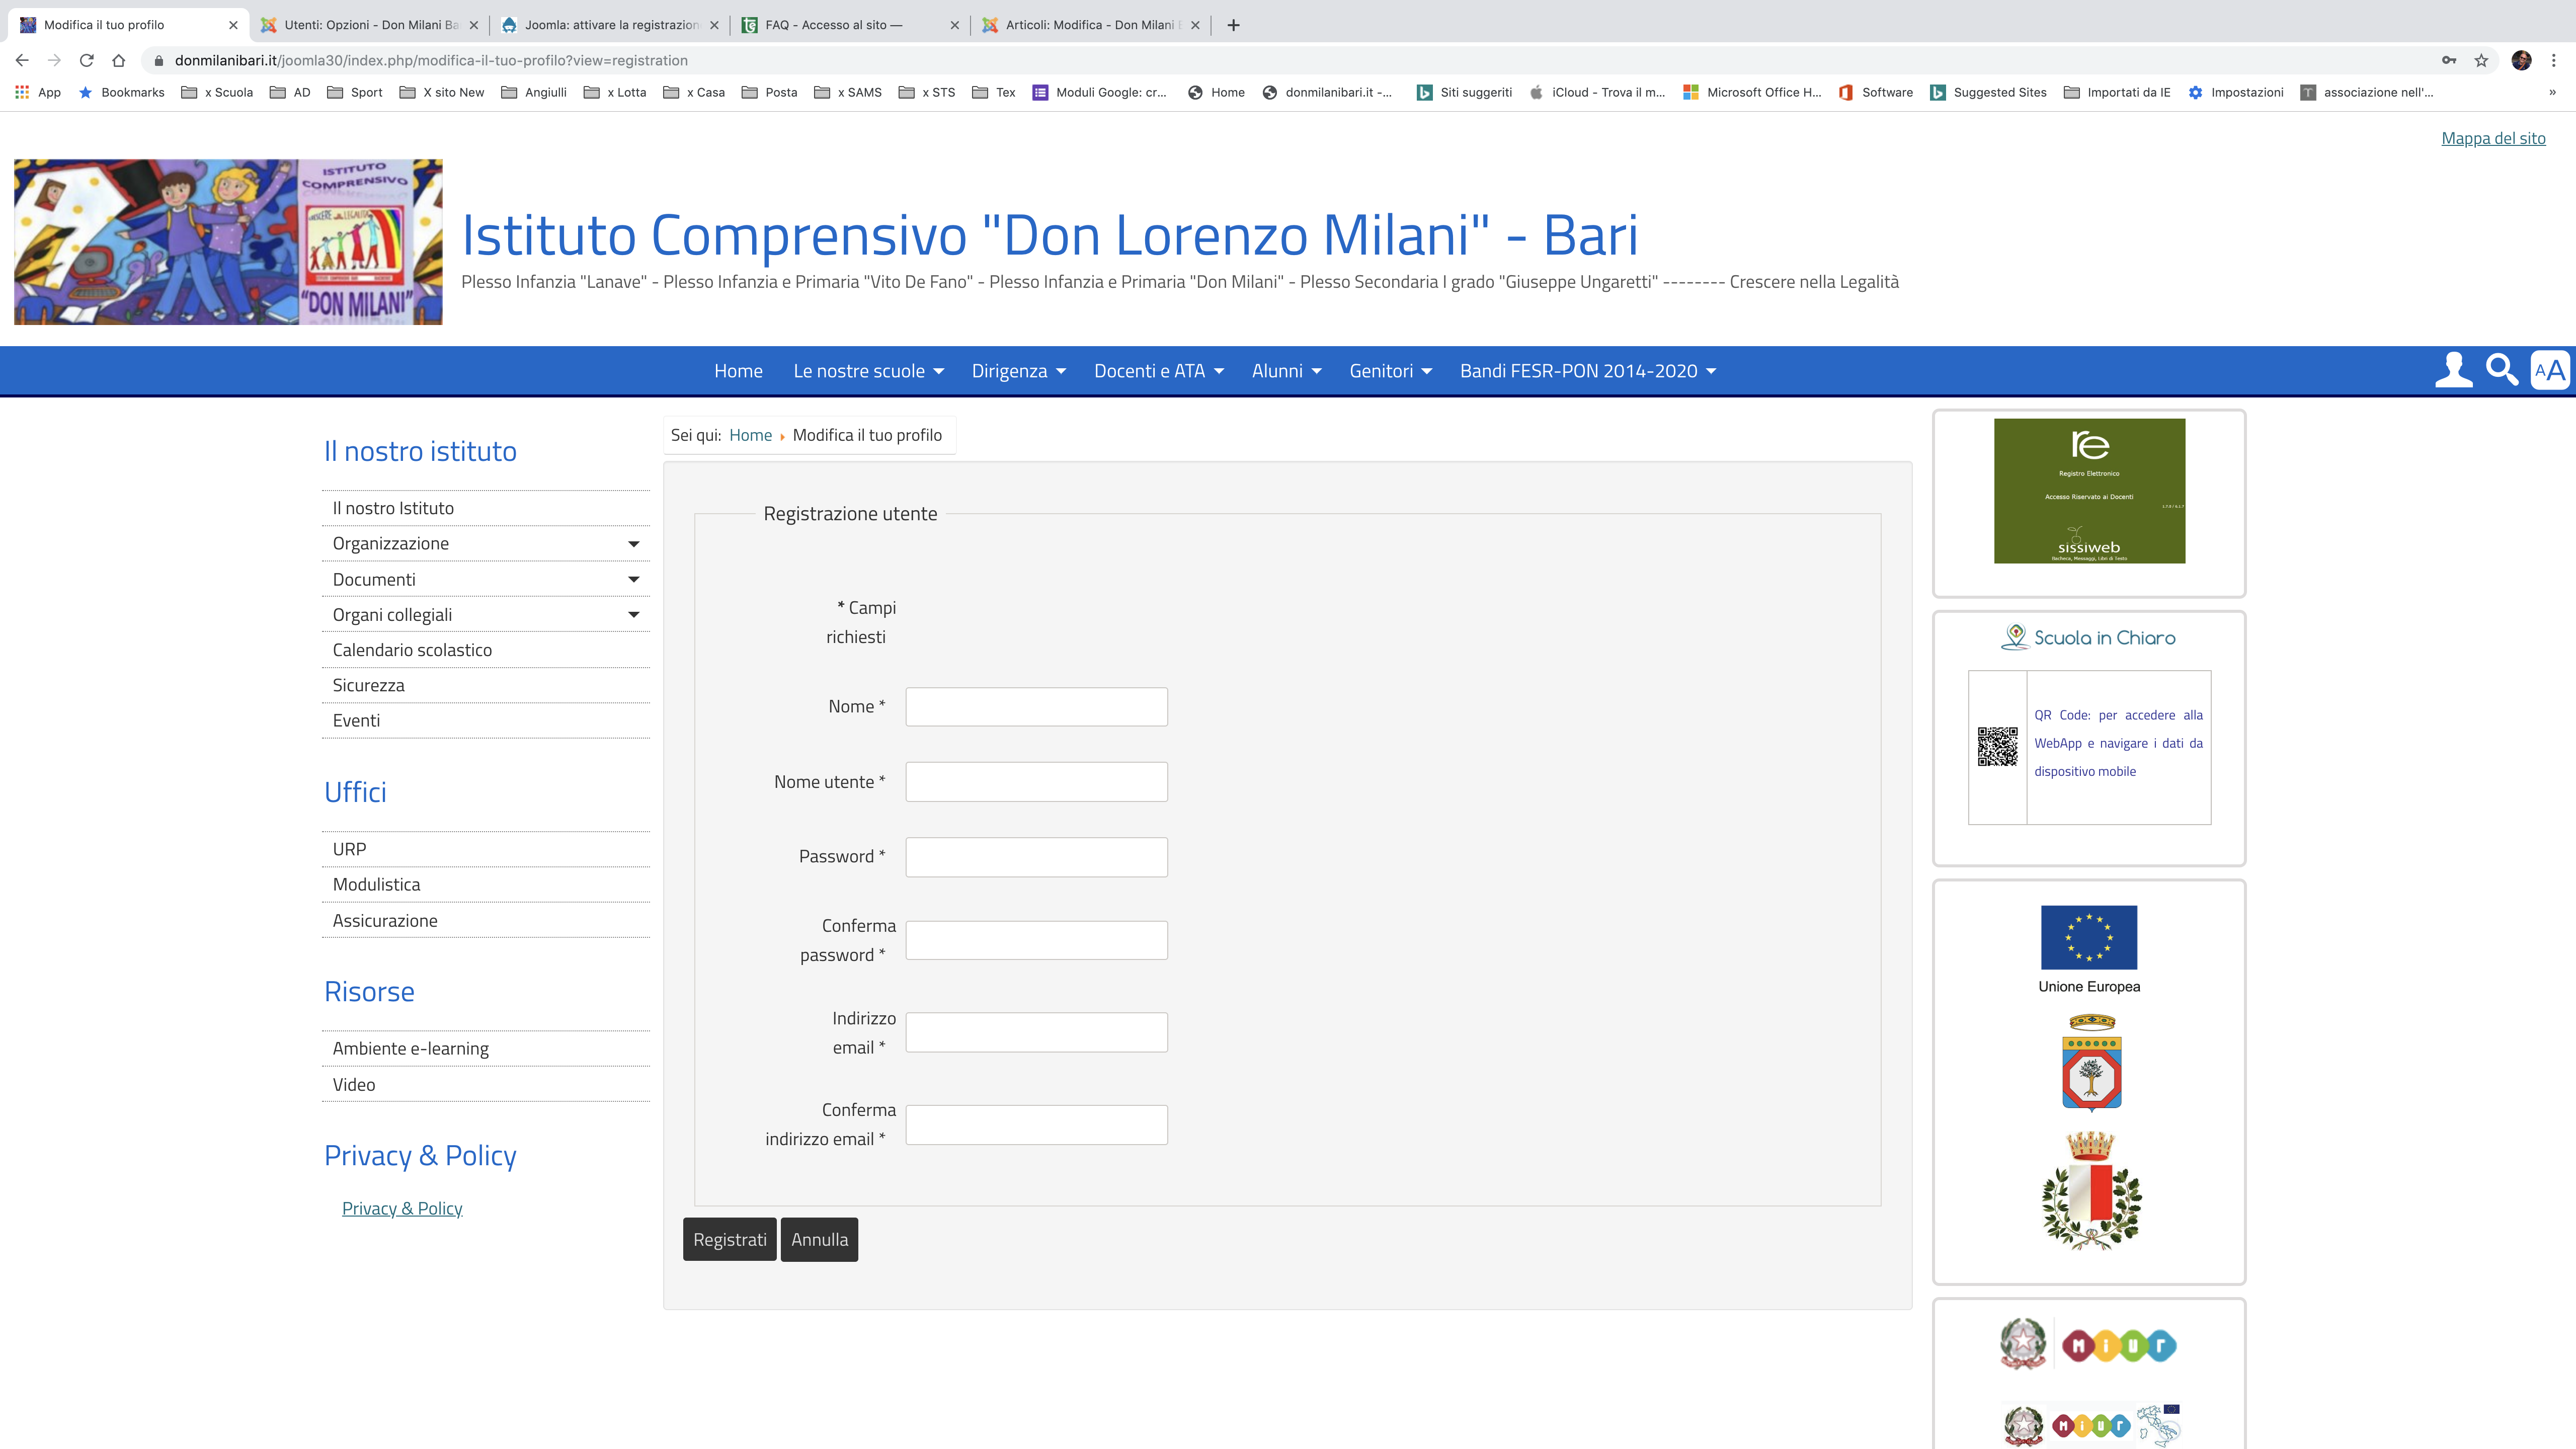This screenshot has width=2576, height=1449.
Task: Click the Annulla button
Action: (x=819, y=1239)
